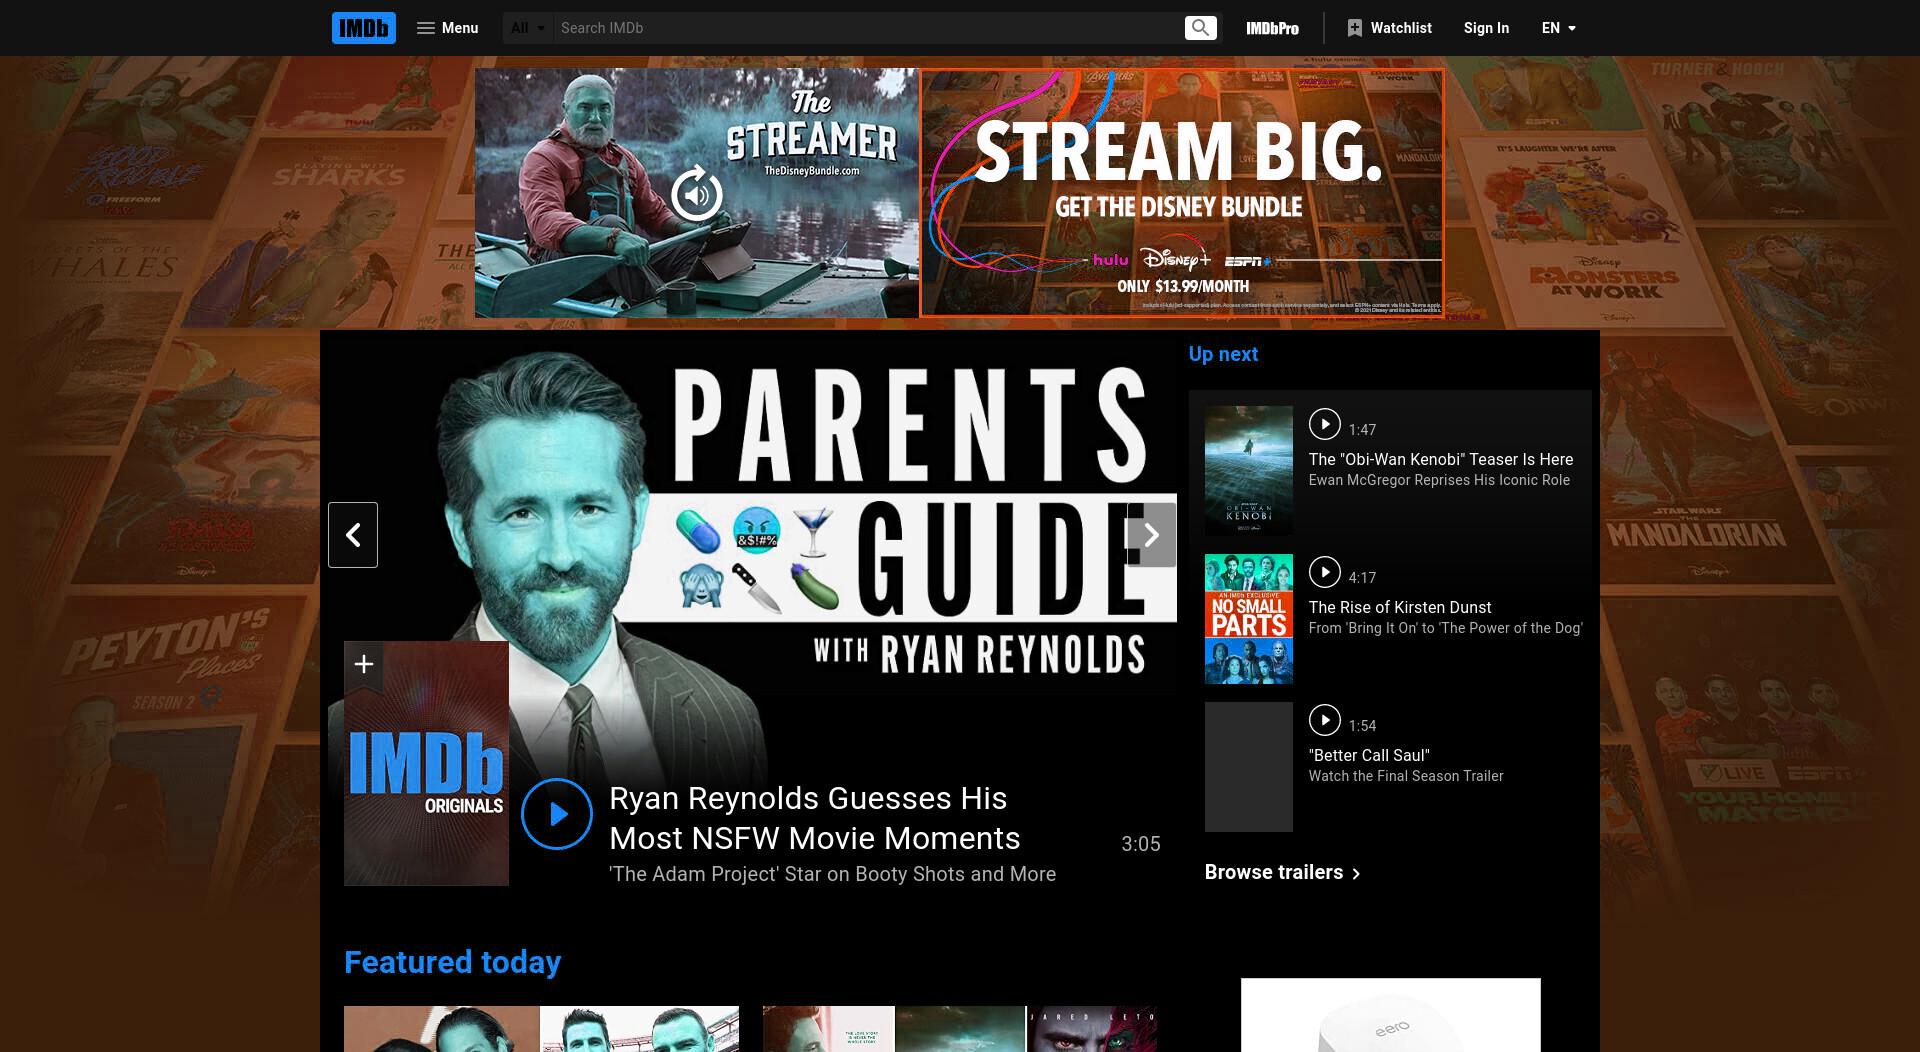Play the Better Call Saul trailer
This screenshot has height=1052, width=1920.
[1324, 720]
